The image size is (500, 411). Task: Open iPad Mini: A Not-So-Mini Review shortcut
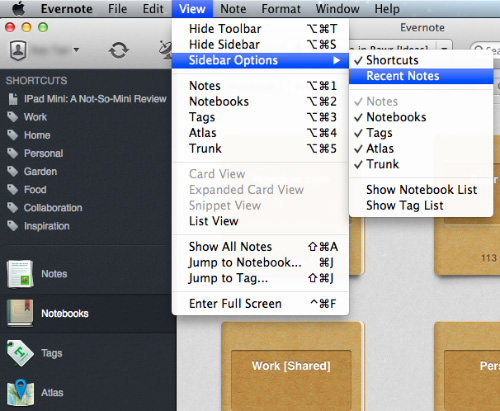[95, 99]
